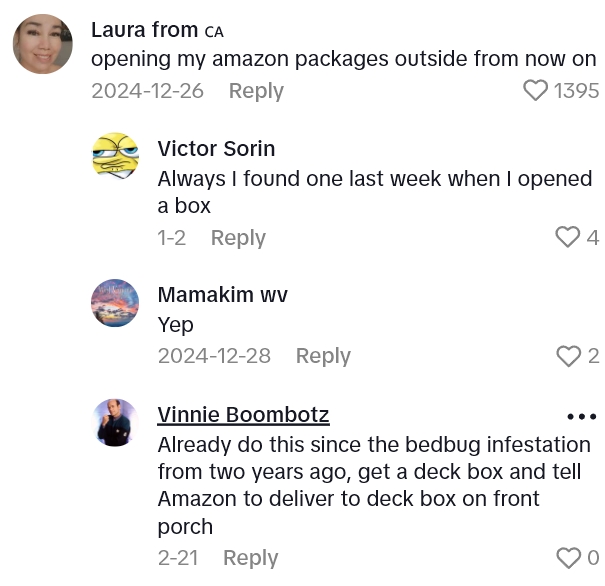605x586 pixels.
Task: Open the Vinnie Boombotz username link
Action: point(243,415)
